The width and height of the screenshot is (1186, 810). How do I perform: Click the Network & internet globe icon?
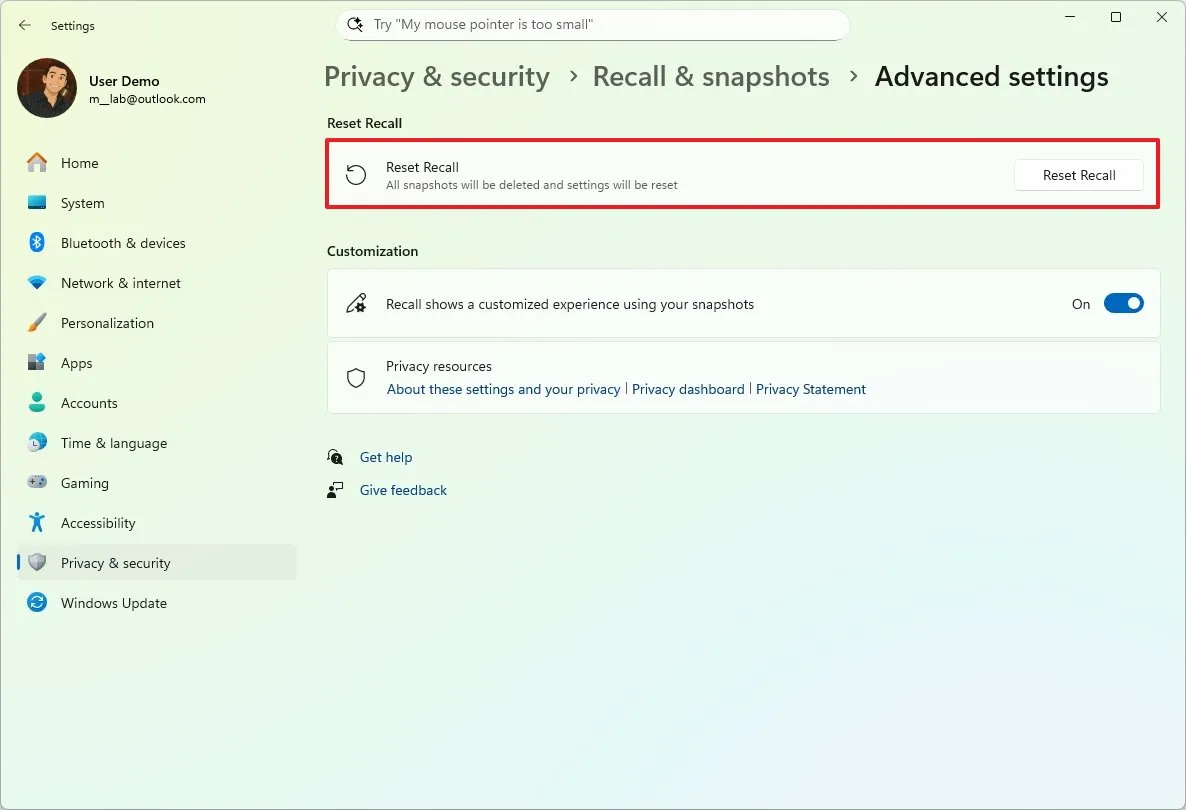coord(37,282)
